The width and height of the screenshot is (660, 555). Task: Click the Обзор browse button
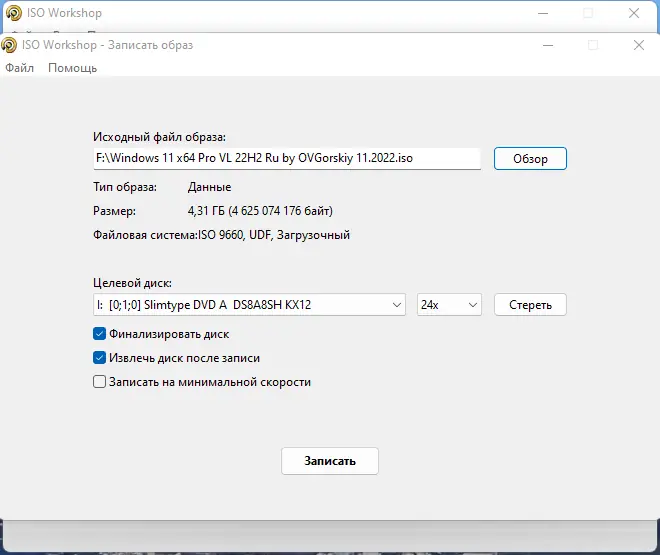530,159
